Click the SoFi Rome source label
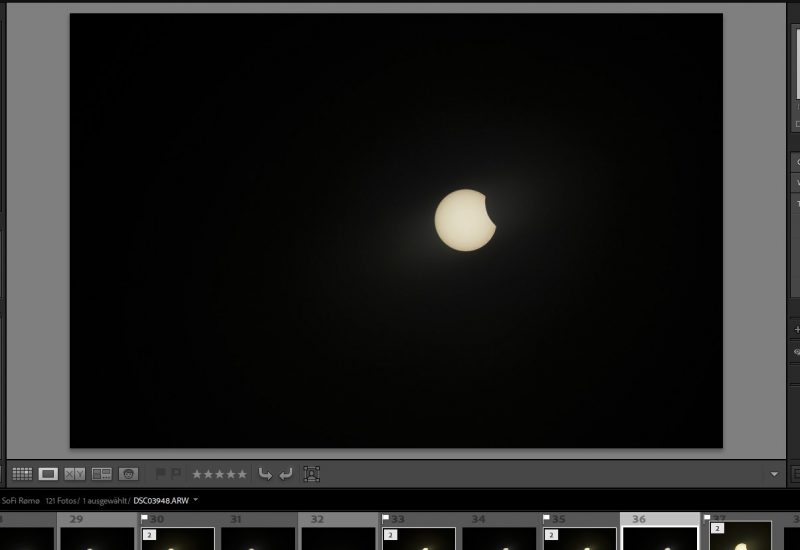 tap(20, 500)
